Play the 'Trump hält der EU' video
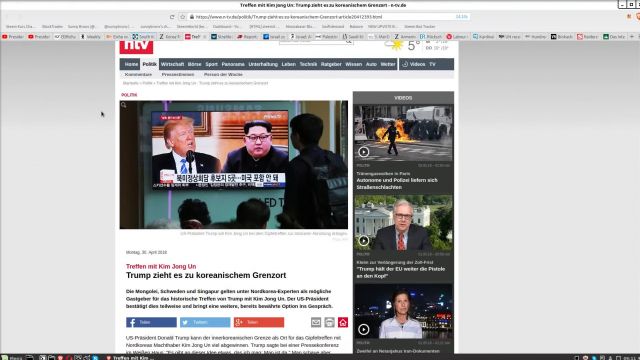The height and width of the screenshot is (360, 640). [x=364, y=241]
